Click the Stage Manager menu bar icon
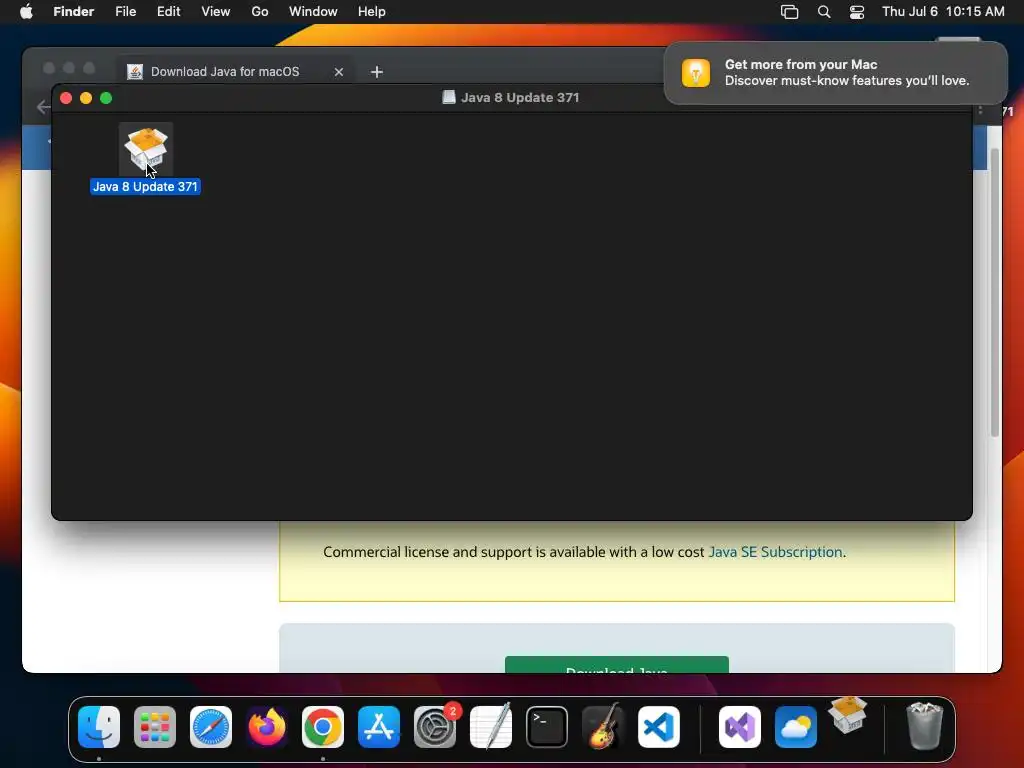Viewport: 1024px width, 768px height. pos(790,12)
